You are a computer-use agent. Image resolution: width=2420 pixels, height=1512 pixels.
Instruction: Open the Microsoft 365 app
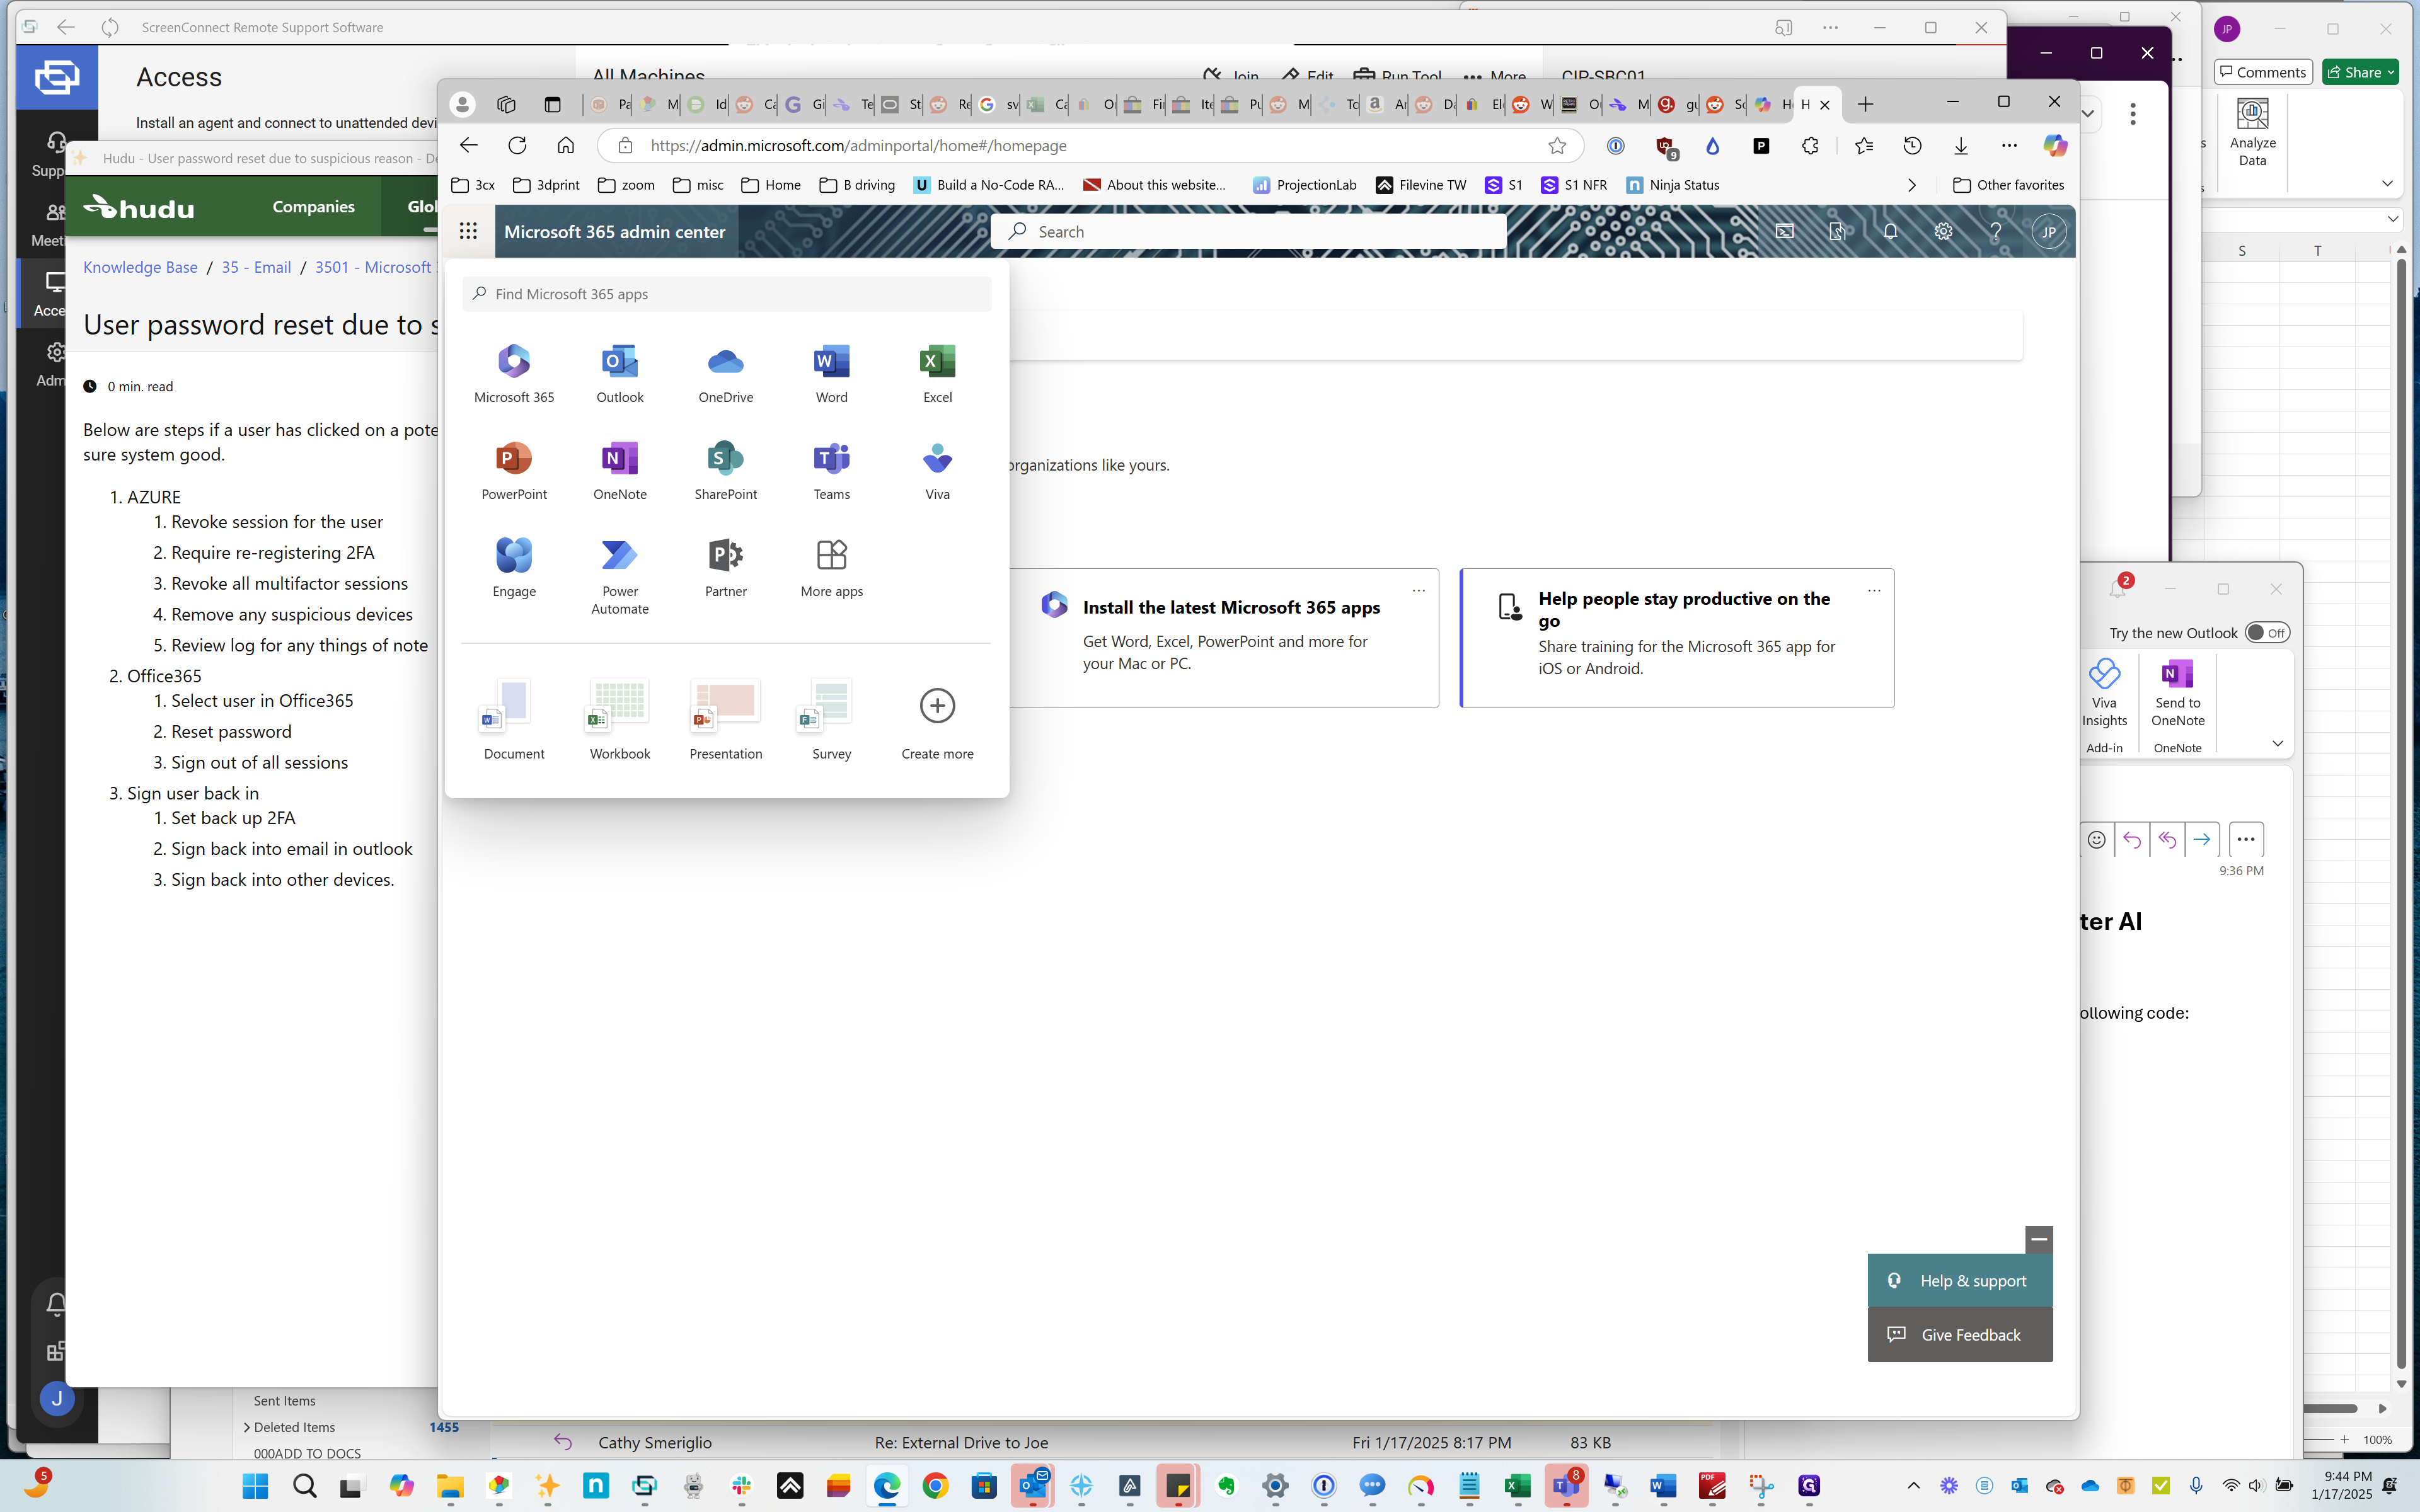tap(514, 372)
